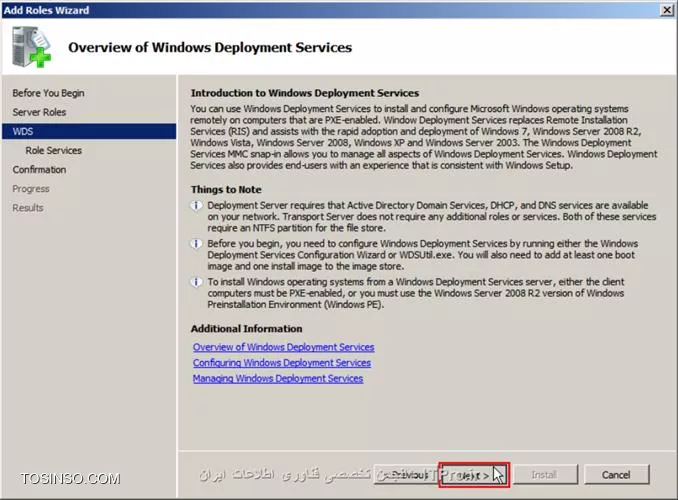678x500 pixels.
Task: Click Introduction to Windows Deployment Services heading
Action: [x=305, y=93]
